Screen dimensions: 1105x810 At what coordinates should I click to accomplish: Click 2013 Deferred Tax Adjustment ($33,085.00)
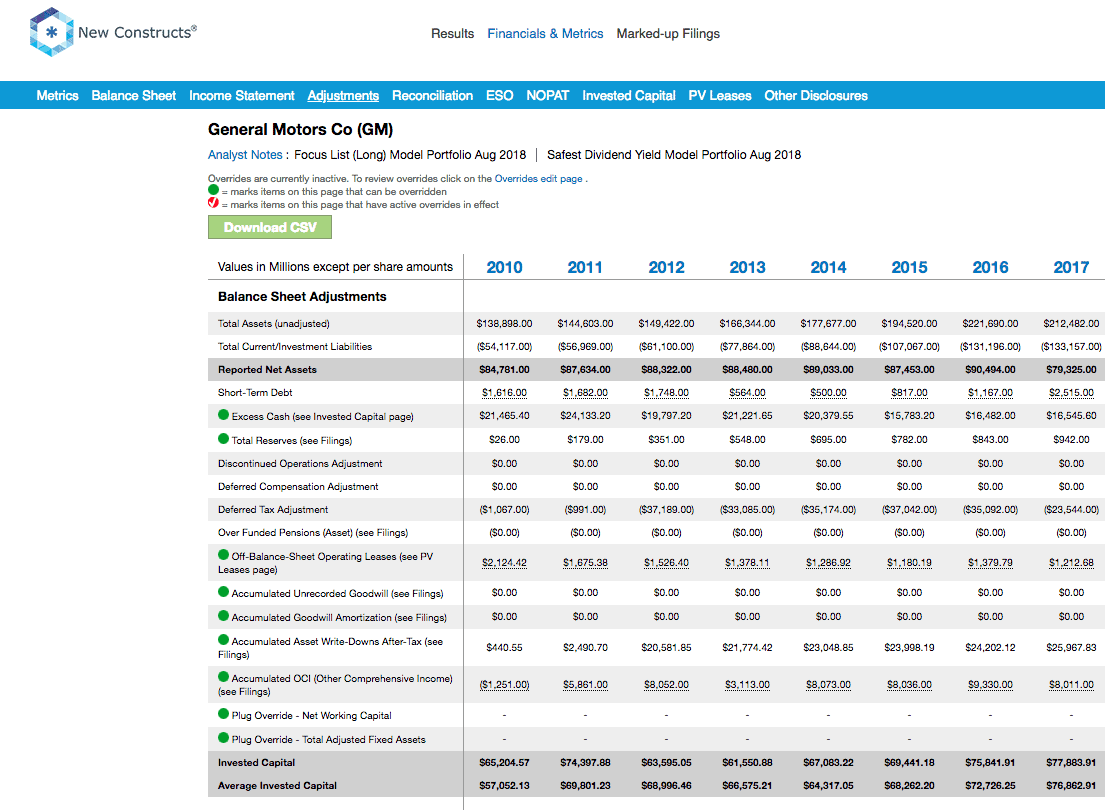pos(747,510)
